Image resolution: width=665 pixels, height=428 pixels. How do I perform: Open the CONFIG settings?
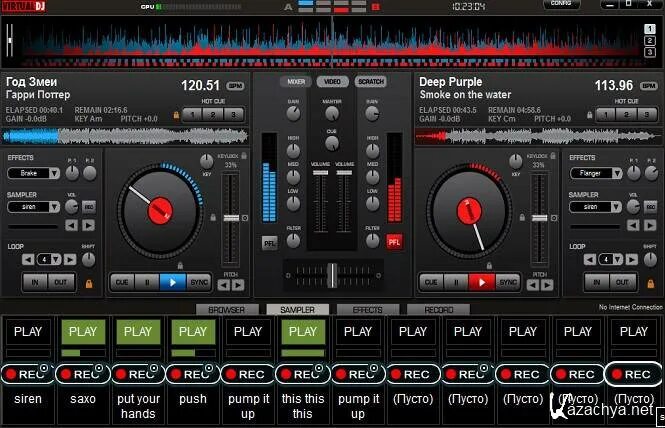(x=562, y=4)
